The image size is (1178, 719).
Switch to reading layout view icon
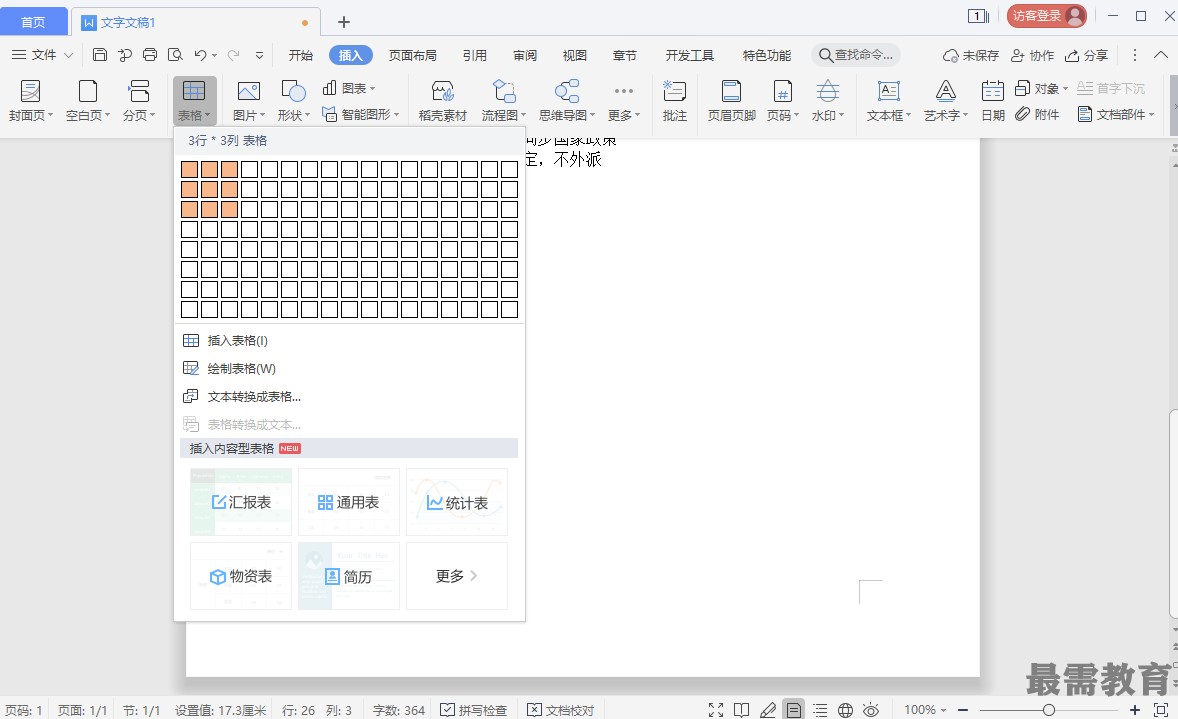point(742,710)
